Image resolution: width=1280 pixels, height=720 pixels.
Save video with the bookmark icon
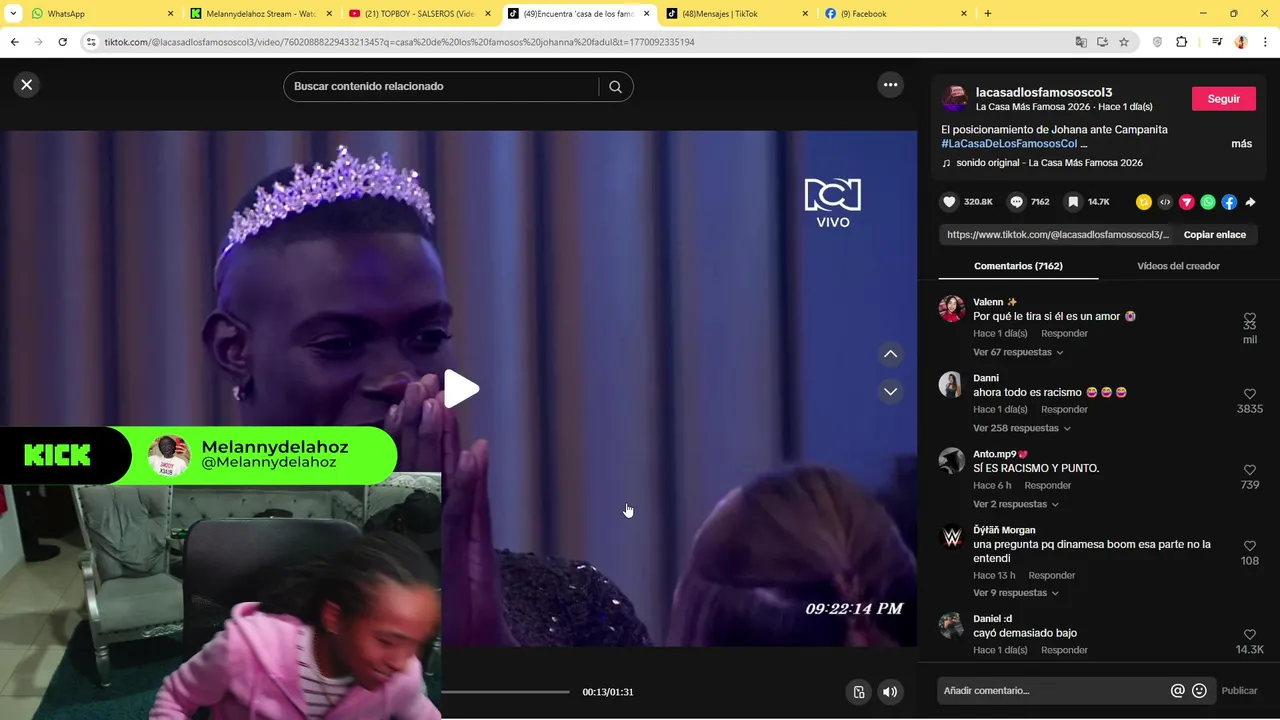tap(1073, 202)
